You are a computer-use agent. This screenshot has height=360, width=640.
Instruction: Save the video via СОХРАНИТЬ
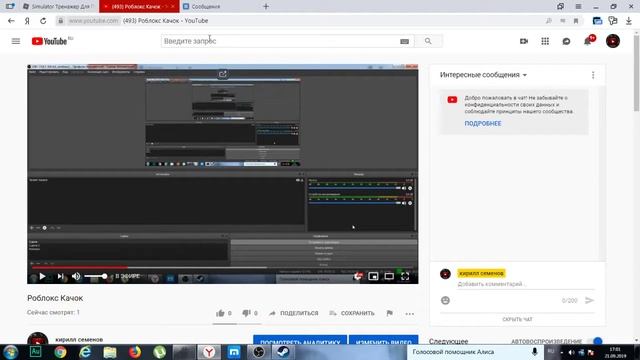[352, 313]
